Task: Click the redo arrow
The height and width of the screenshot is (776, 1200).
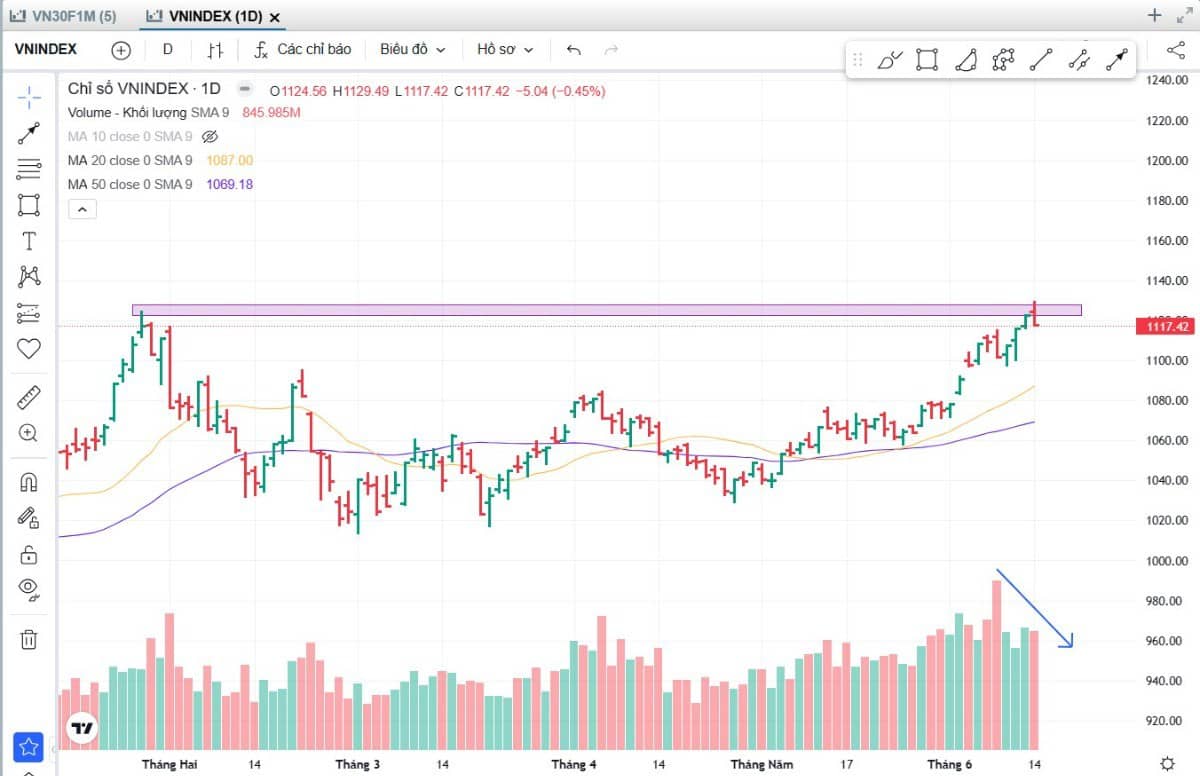Action: pyautogui.click(x=611, y=49)
